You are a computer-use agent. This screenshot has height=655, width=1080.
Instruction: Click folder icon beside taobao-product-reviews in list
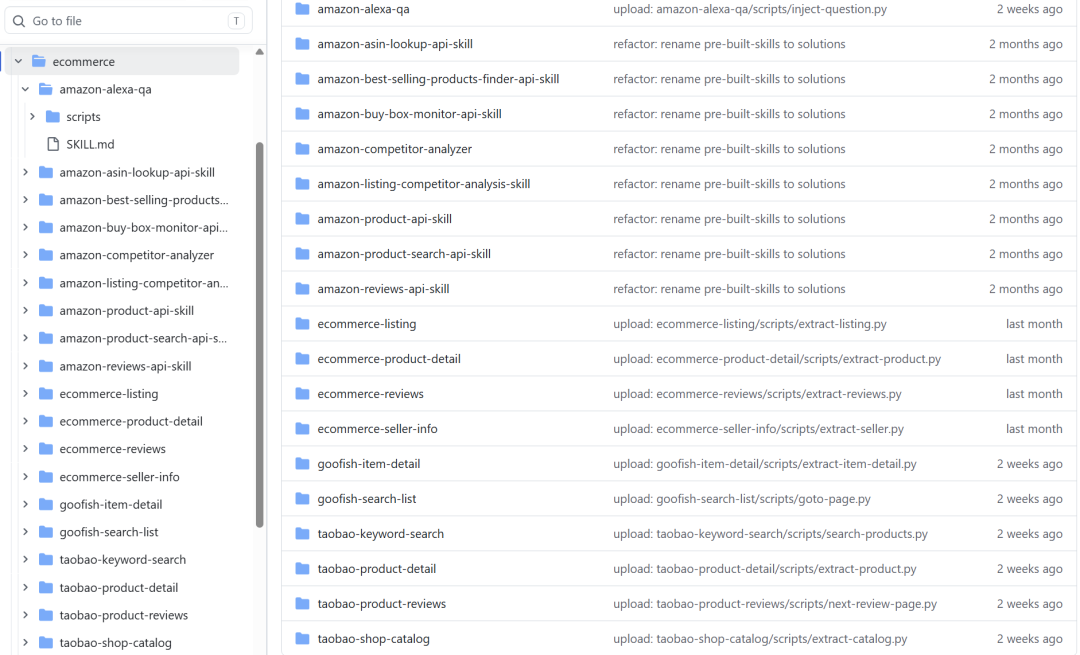point(302,603)
